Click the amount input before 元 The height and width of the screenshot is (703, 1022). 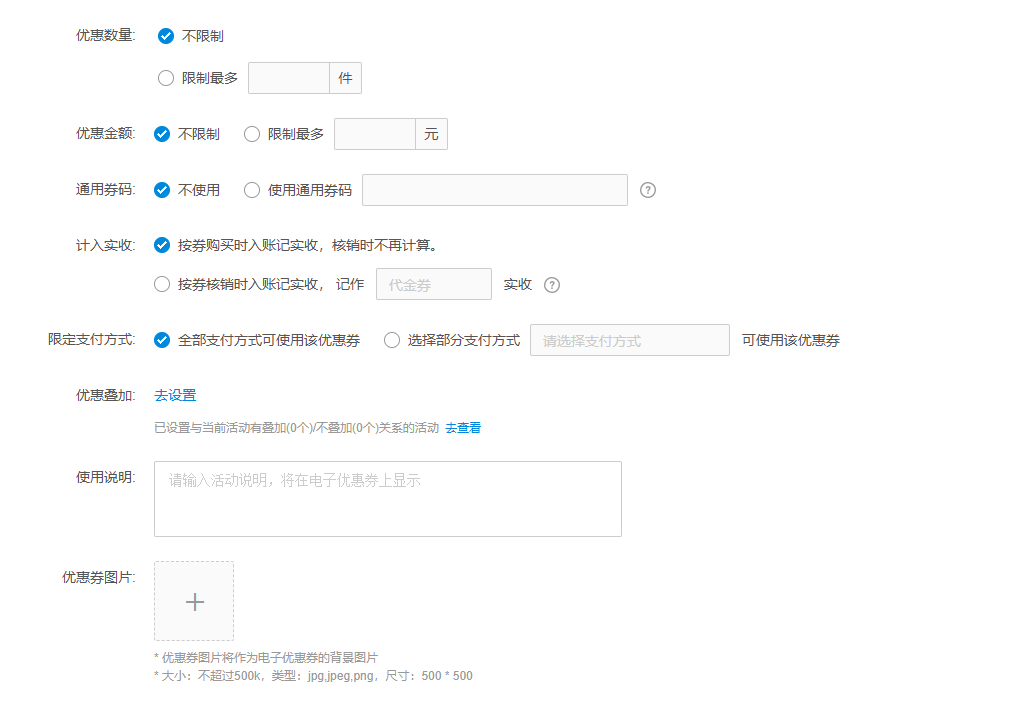tap(374, 133)
